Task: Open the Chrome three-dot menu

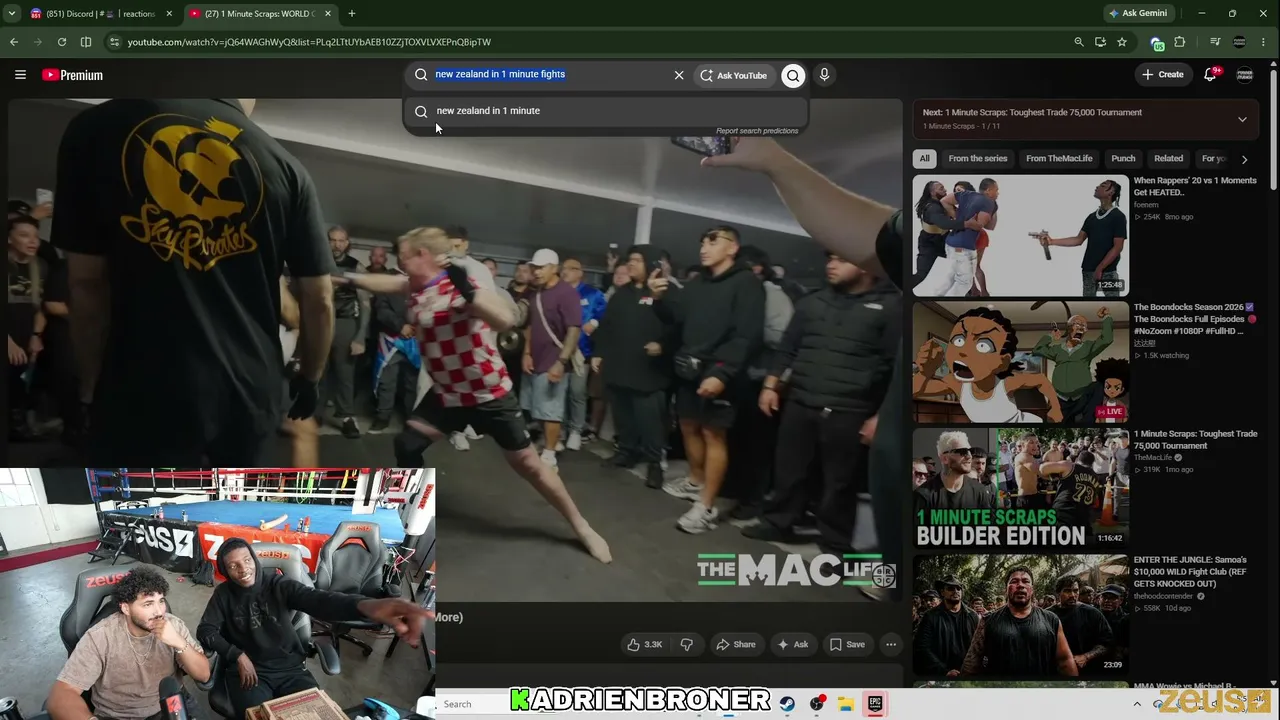Action: [x=1265, y=42]
